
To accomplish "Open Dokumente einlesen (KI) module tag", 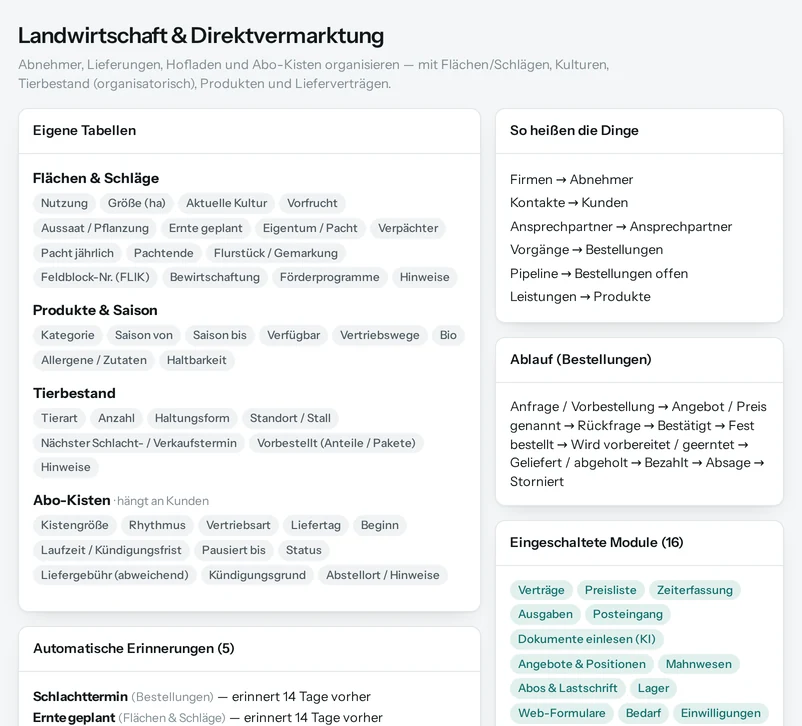I will pyautogui.click(x=587, y=640).
